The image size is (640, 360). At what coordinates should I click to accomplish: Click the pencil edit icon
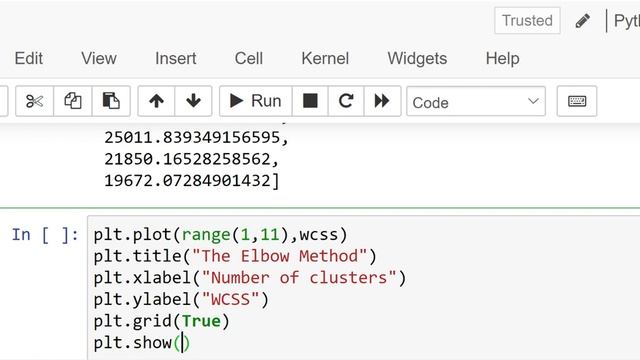click(x=582, y=20)
